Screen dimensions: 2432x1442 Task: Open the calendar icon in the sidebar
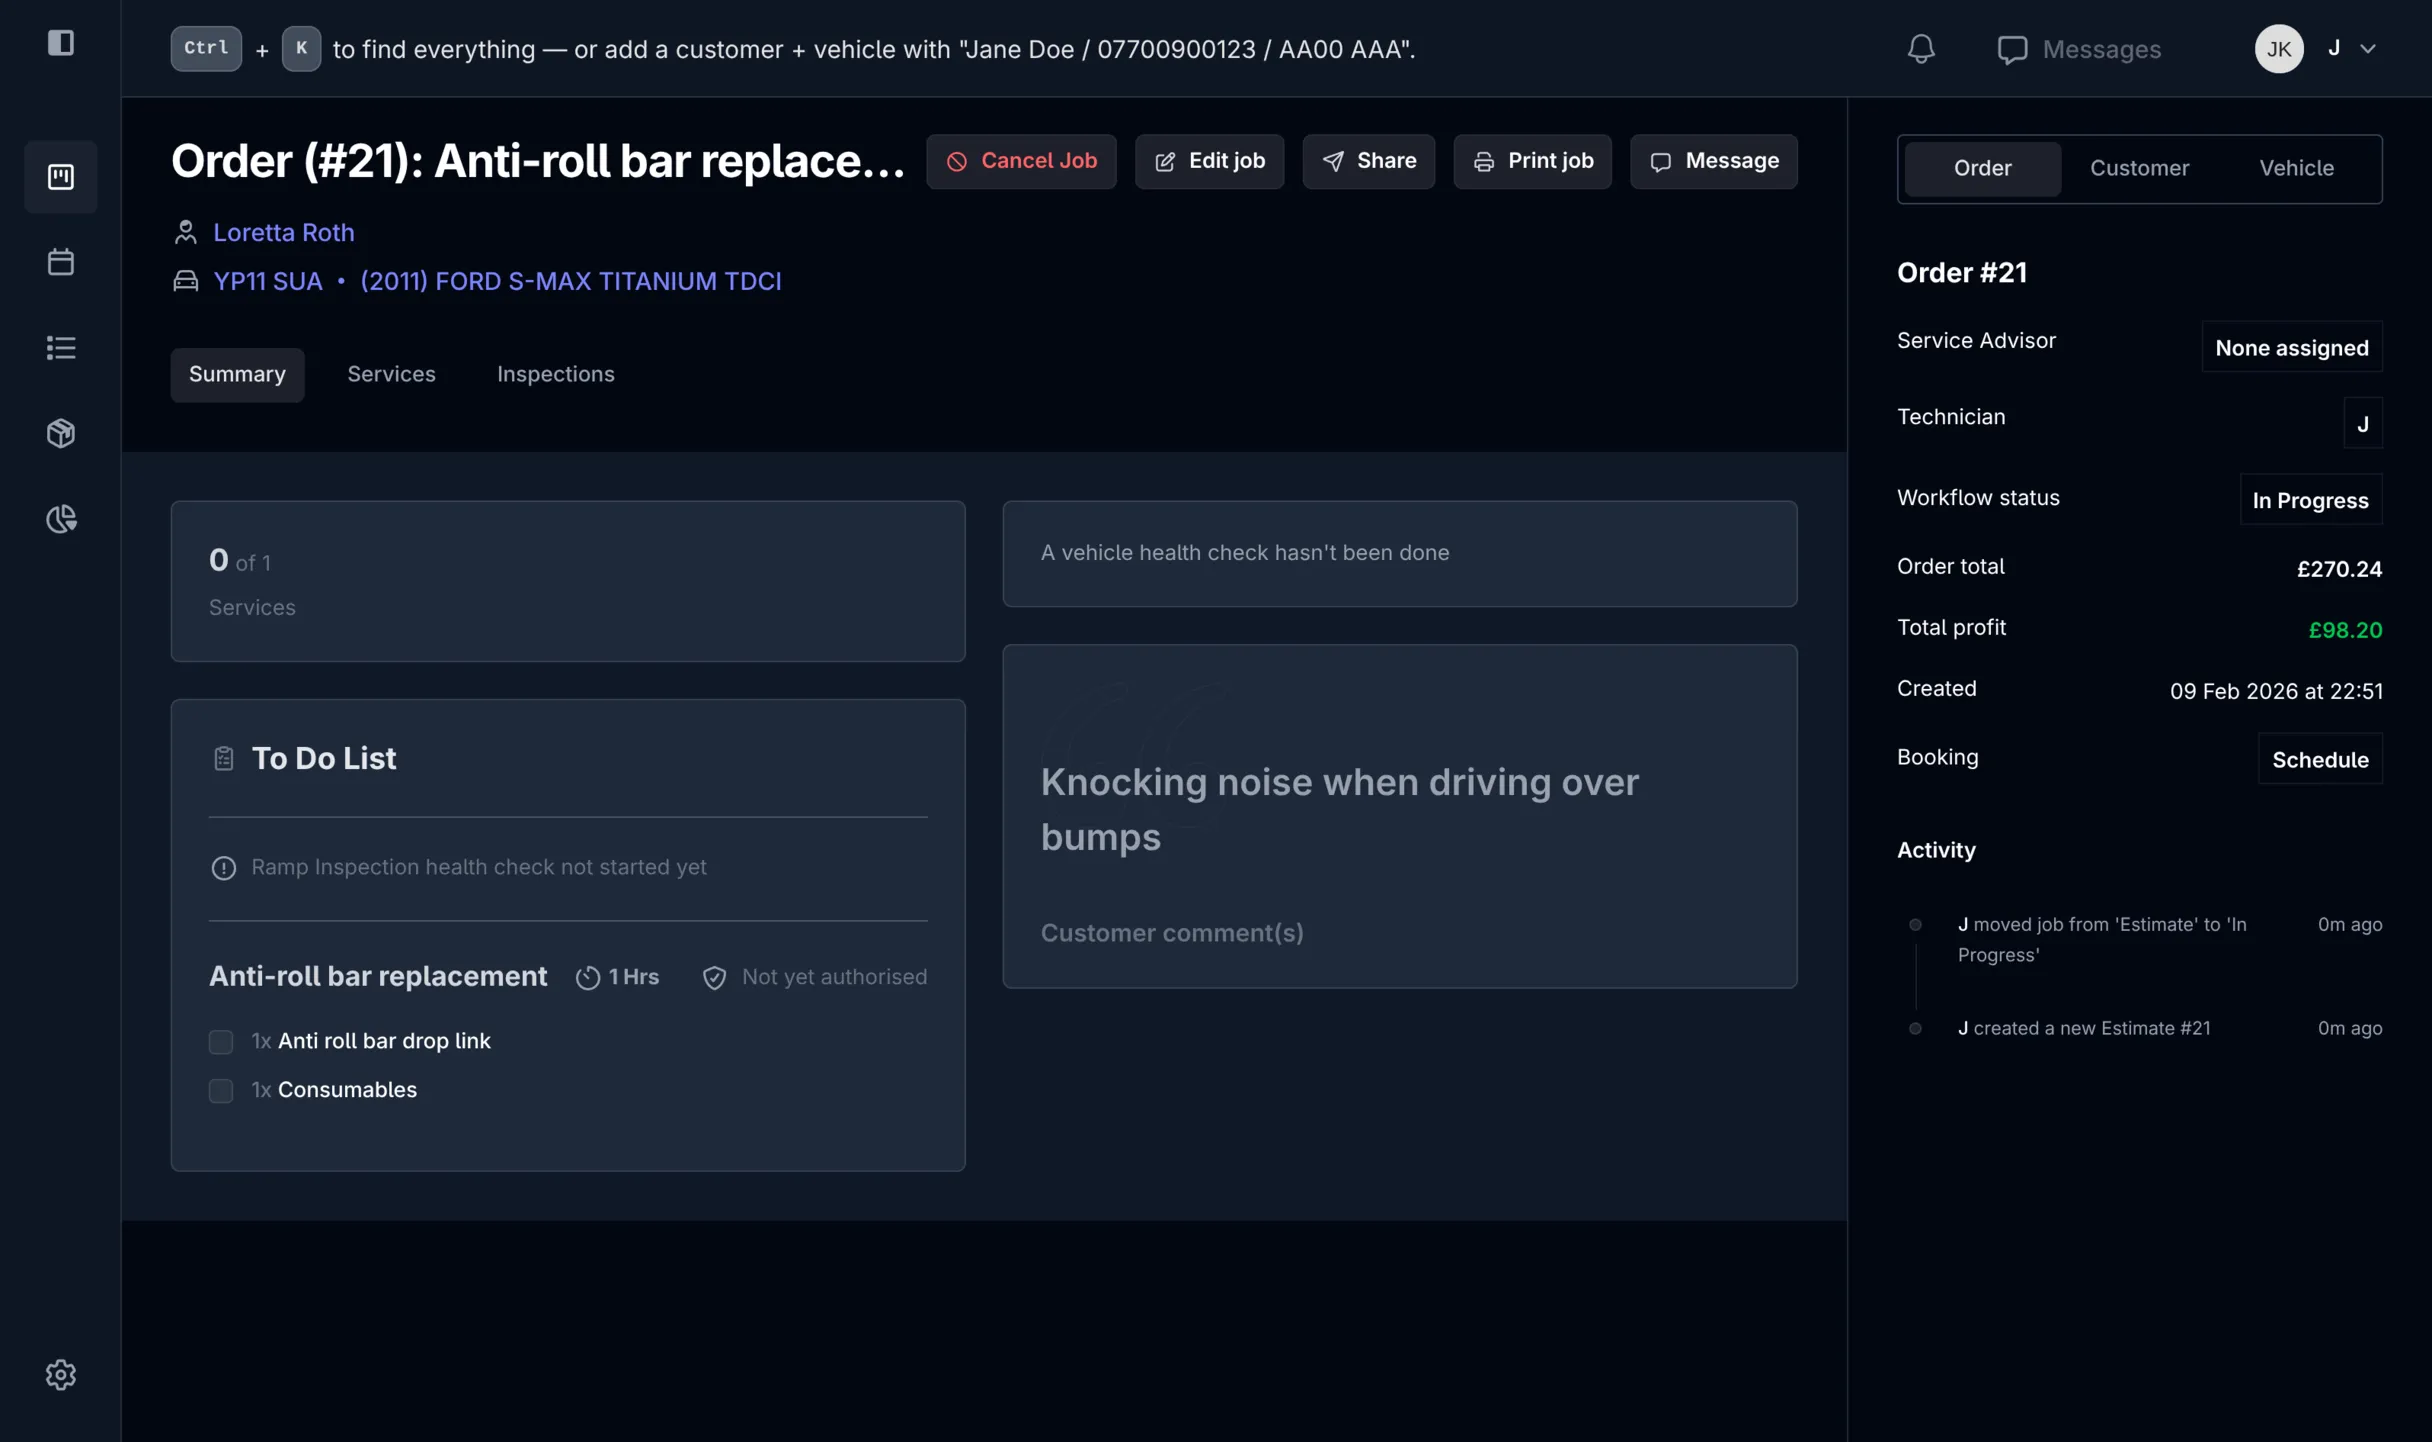pyautogui.click(x=61, y=261)
